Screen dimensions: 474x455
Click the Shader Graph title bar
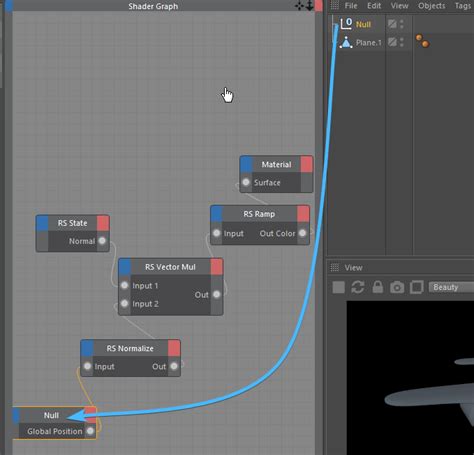click(x=153, y=6)
